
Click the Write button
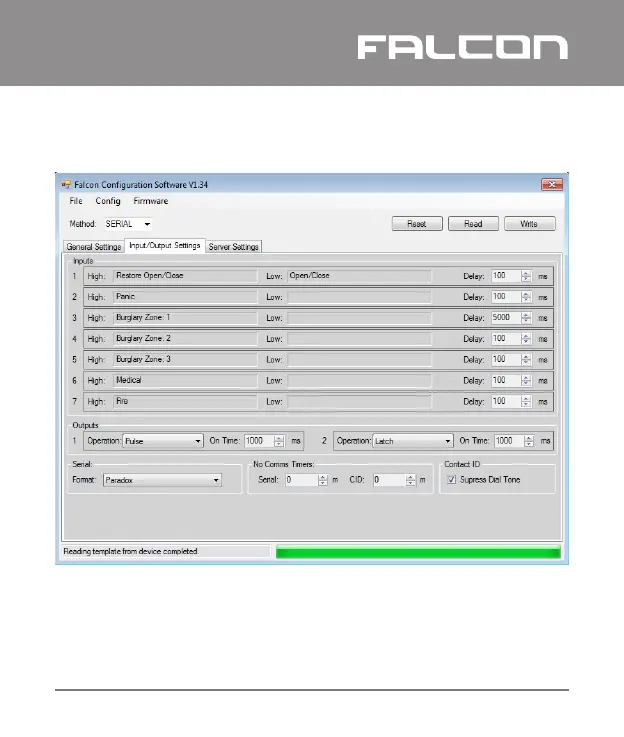530,224
